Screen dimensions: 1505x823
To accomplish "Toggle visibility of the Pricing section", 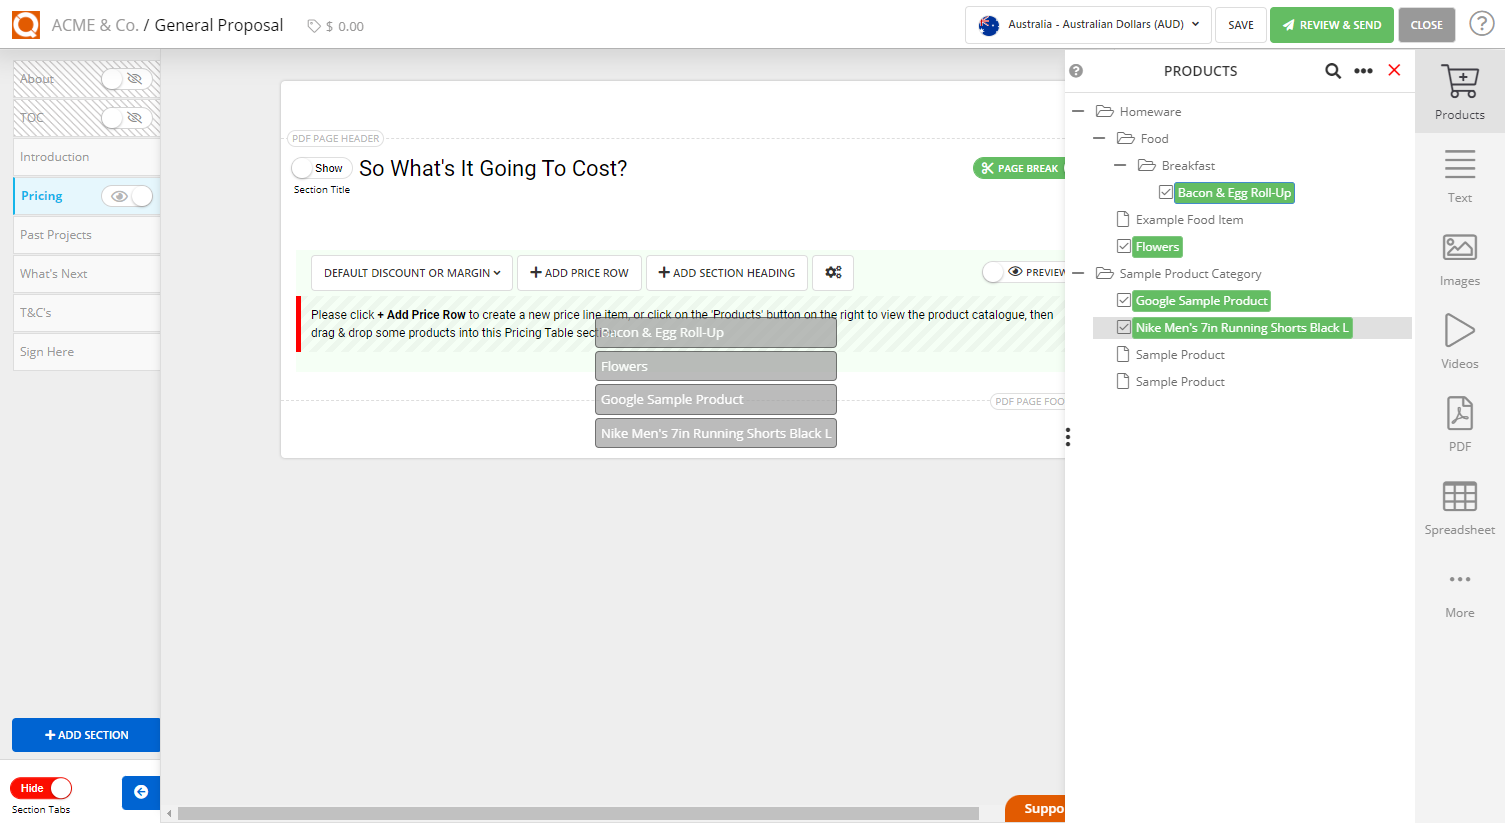I will pyautogui.click(x=127, y=195).
